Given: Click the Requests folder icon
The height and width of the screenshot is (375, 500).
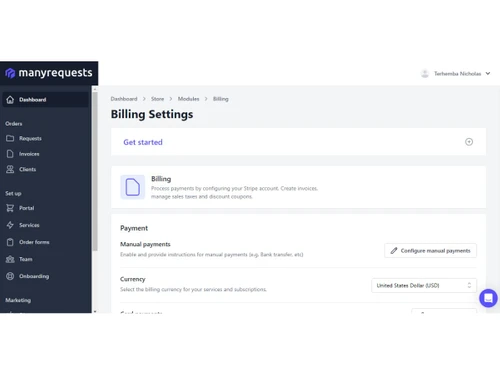Looking at the screenshot, I should pyautogui.click(x=10, y=138).
